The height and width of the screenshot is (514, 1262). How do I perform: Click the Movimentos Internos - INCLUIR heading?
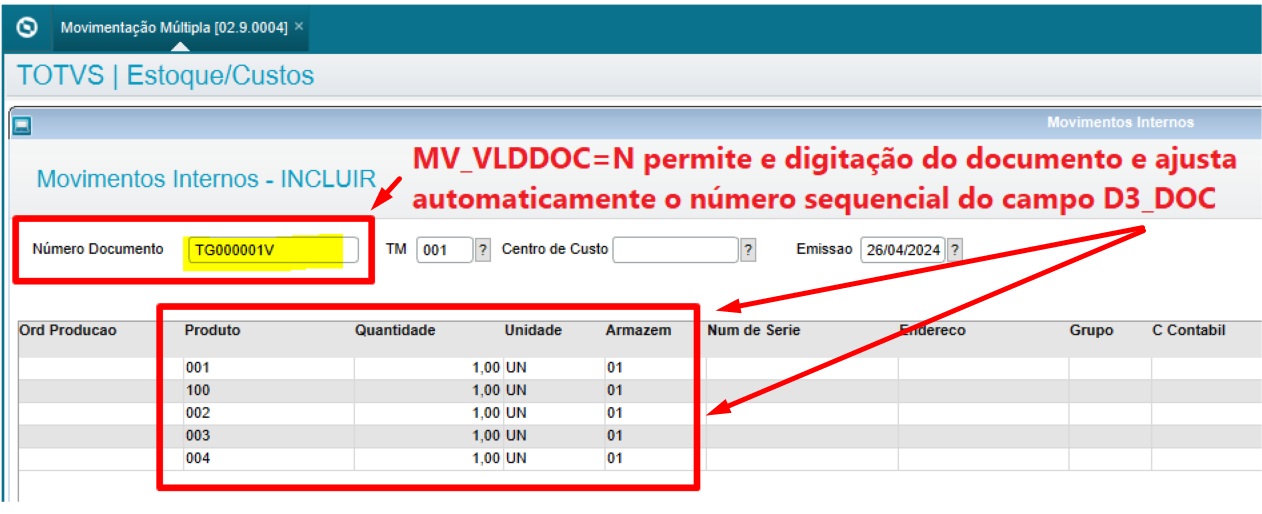click(206, 180)
